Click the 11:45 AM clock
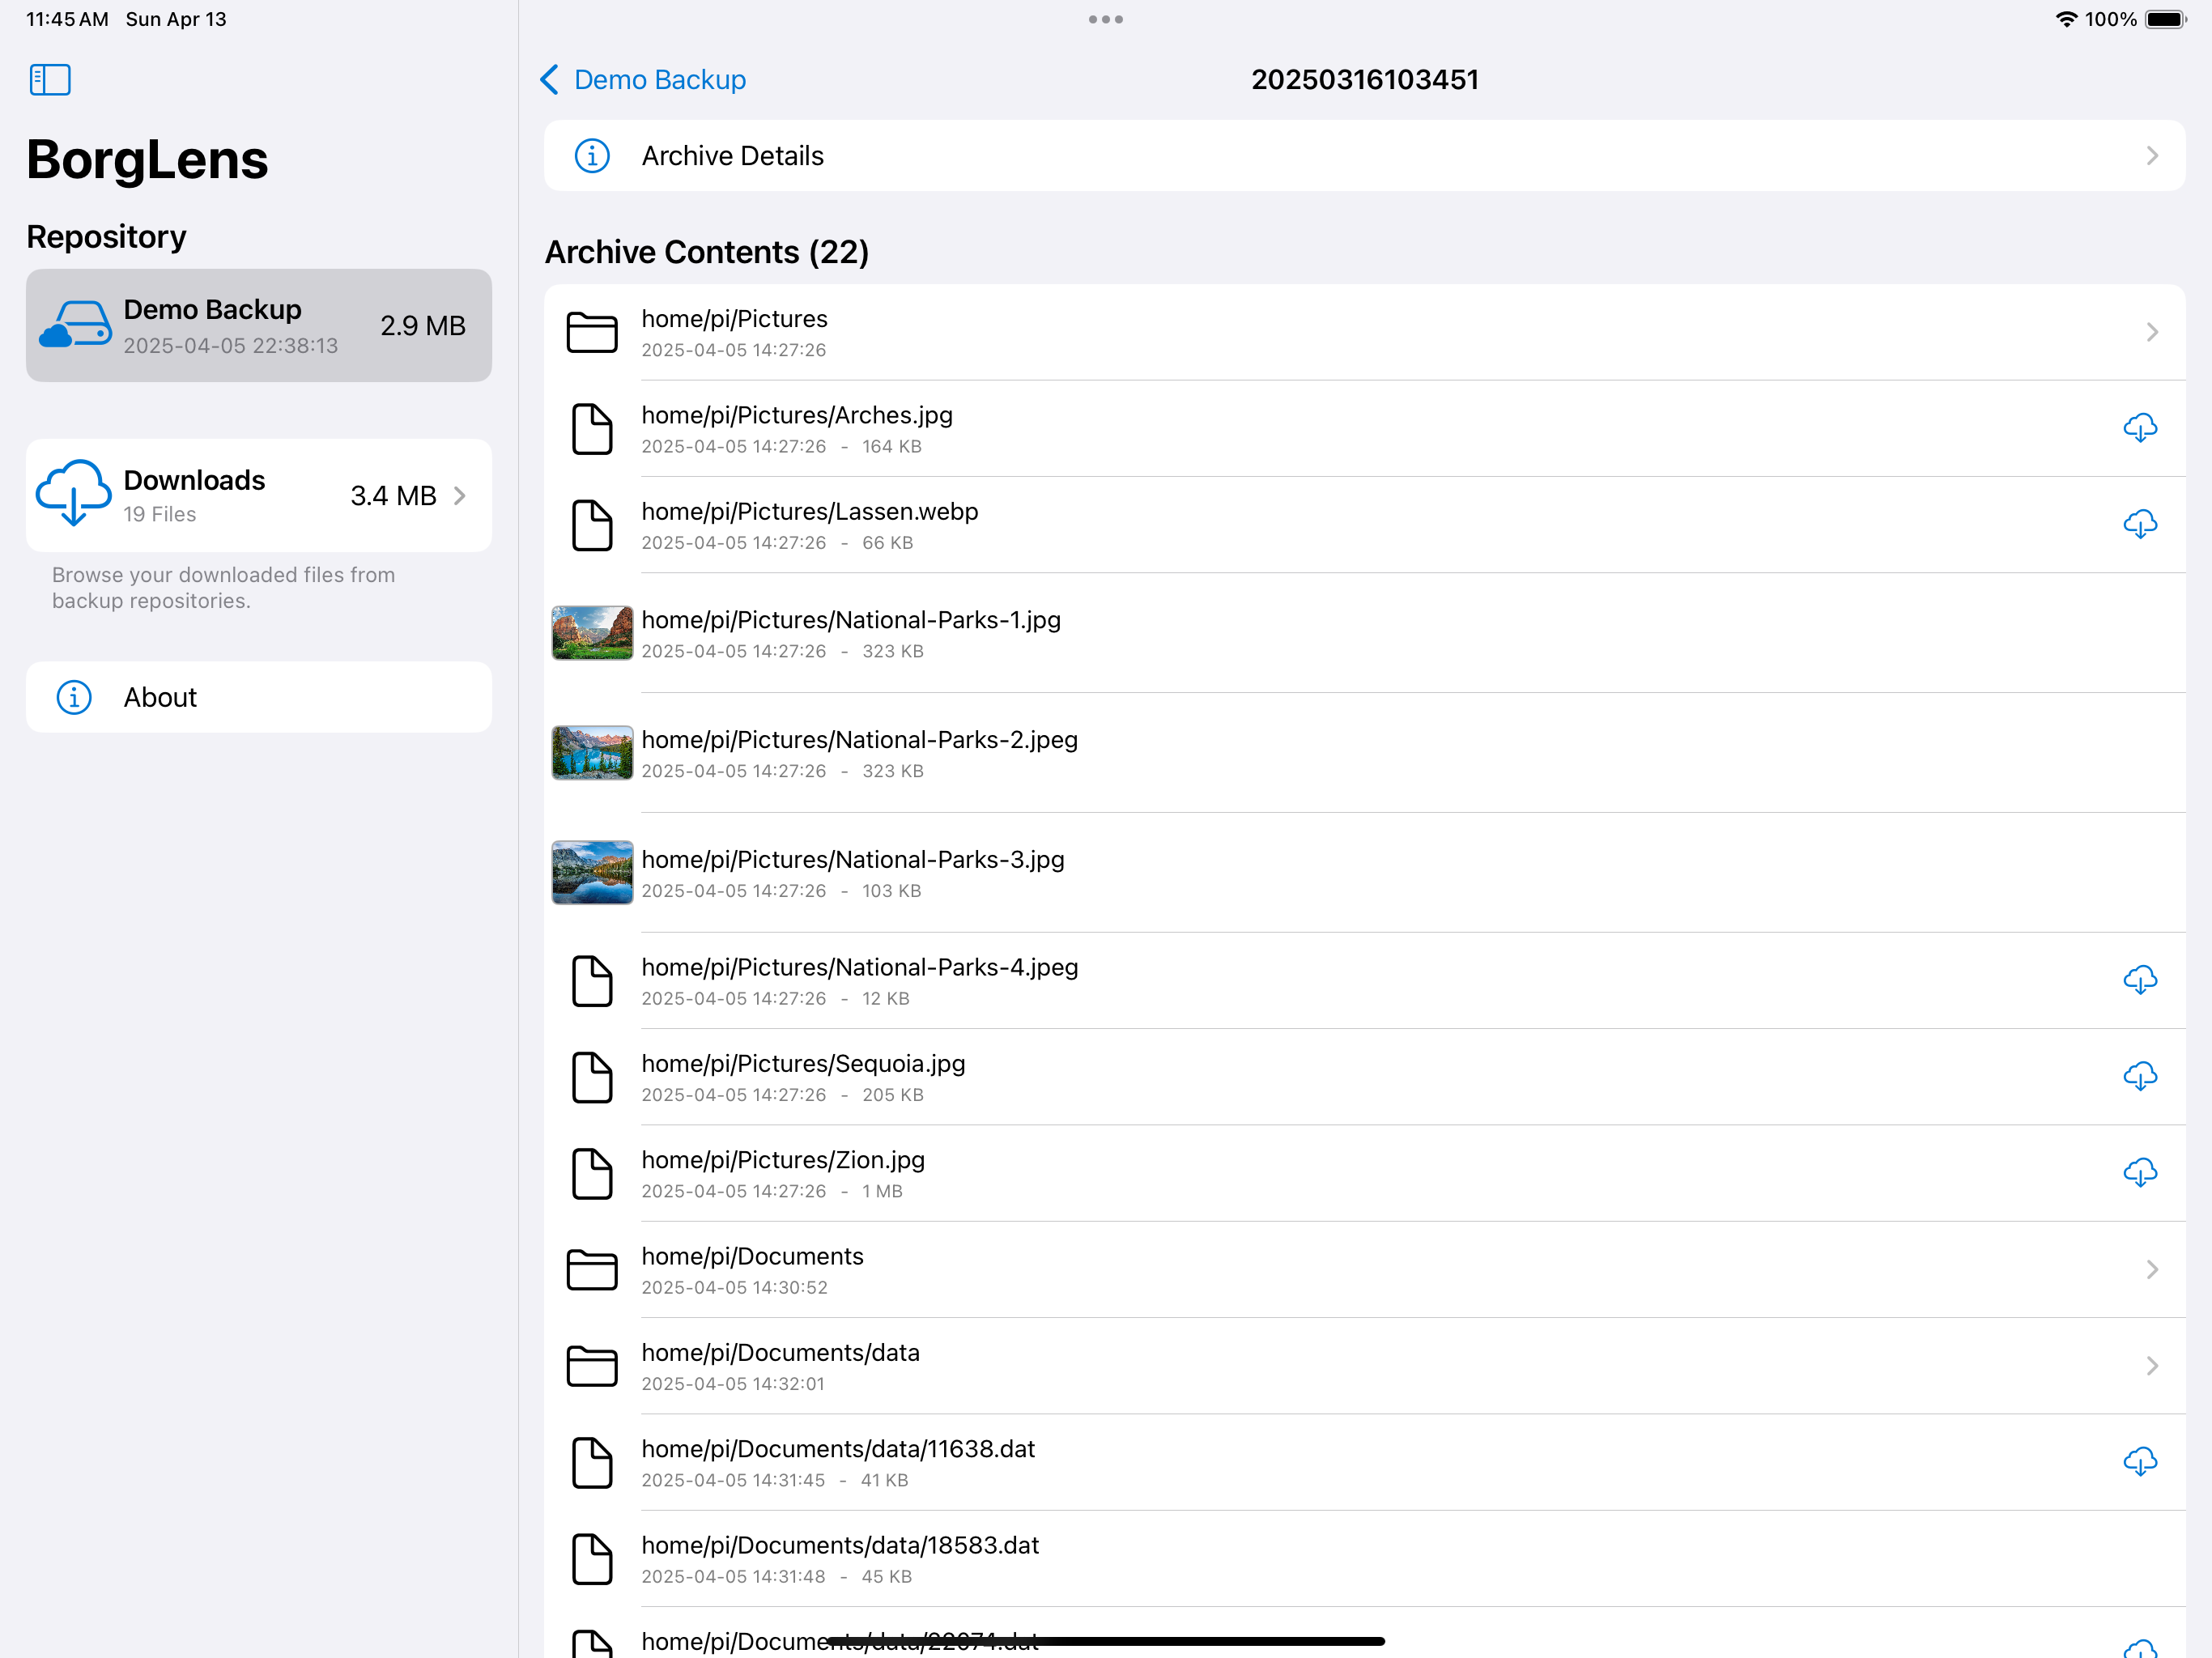The width and height of the screenshot is (2212, 1658). click(x=67, y=19)
